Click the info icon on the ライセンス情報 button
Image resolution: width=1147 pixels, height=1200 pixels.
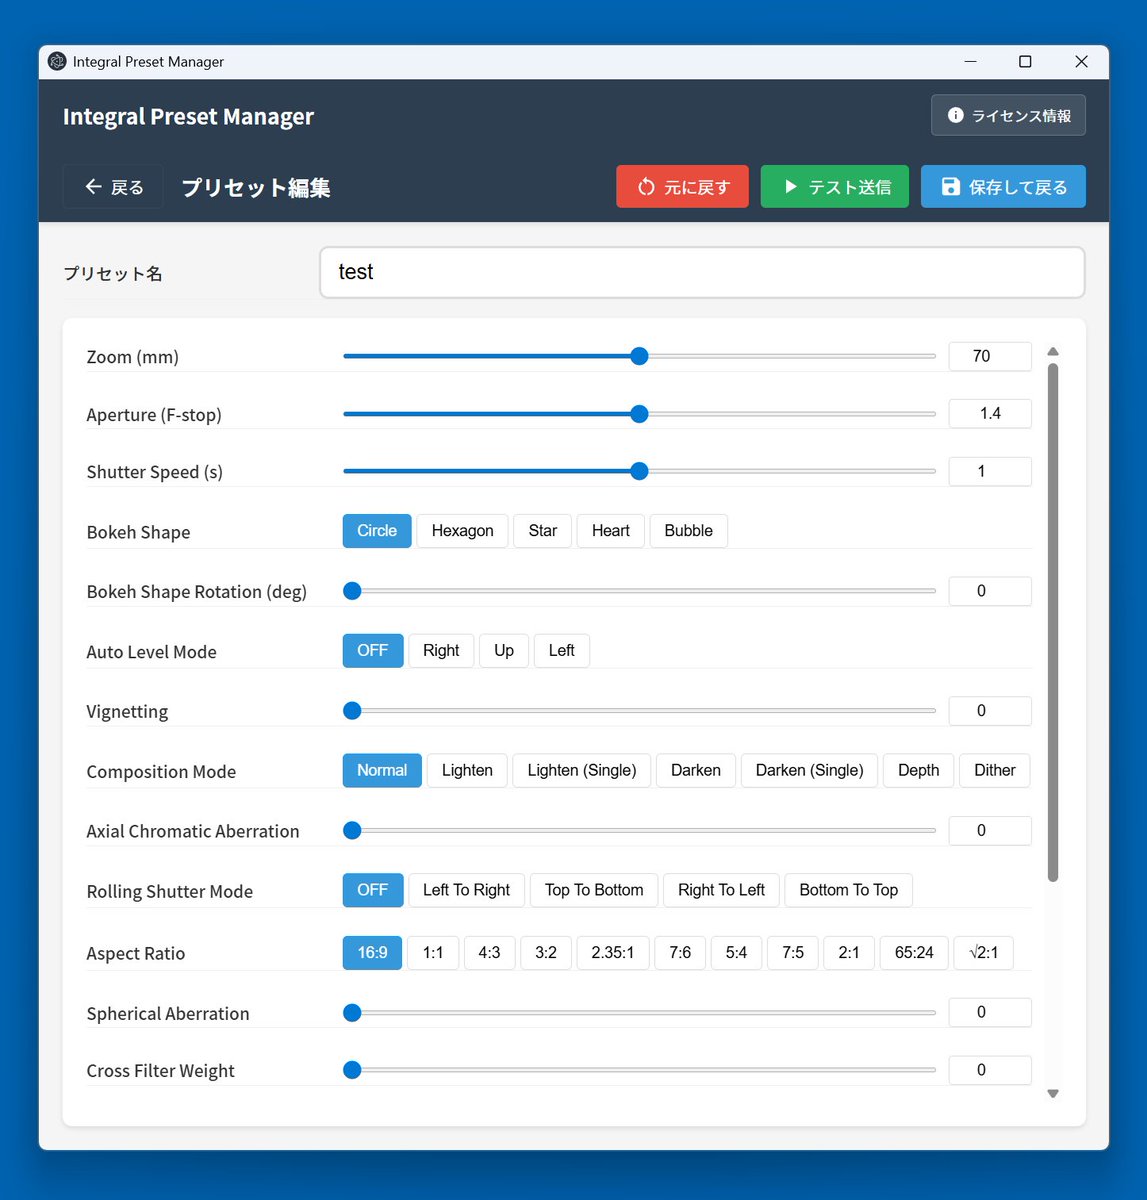pyautogui.click(x=953, y=115)
